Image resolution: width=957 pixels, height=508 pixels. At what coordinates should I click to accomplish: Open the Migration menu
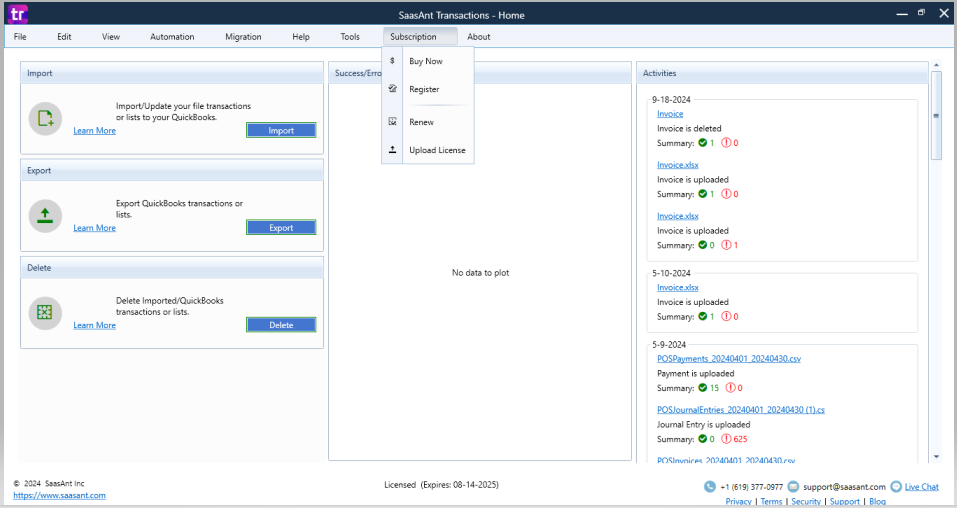[x=243, y=37]
